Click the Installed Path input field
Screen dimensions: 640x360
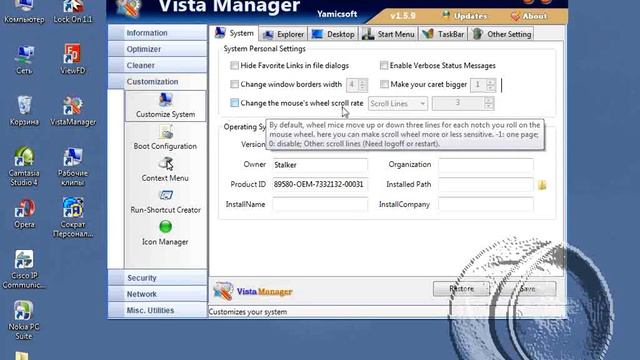pyautogui.click(x=486, y=184)
